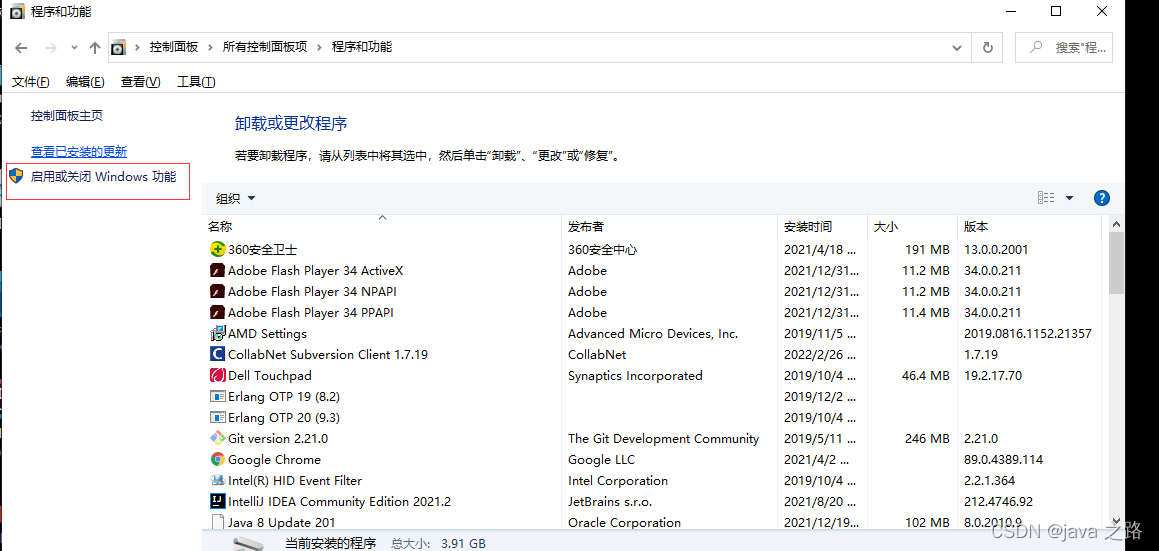Screen dimensions: 1159x551
Task: Select the Google Chrome row name
Action: pyautogui.click(x=274, y=459)
